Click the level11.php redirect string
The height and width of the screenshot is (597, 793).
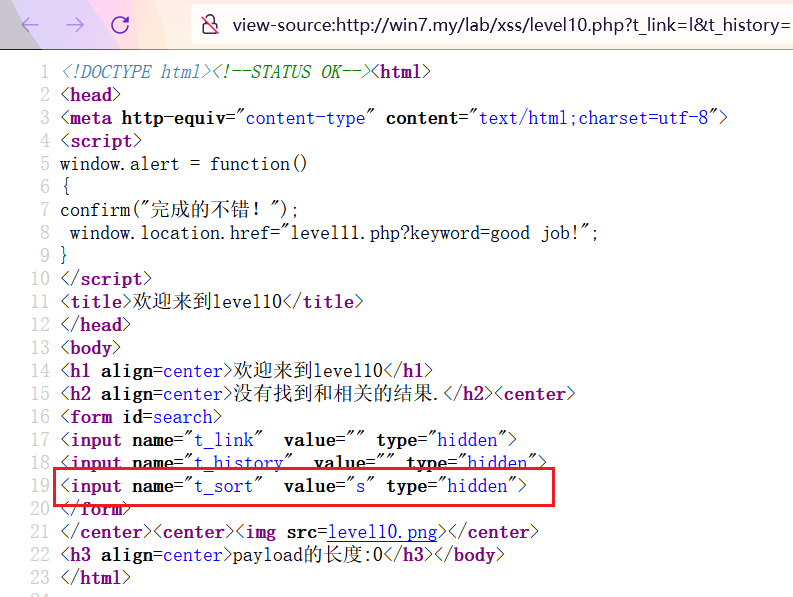pyautogui.click(x=439, y=233)
